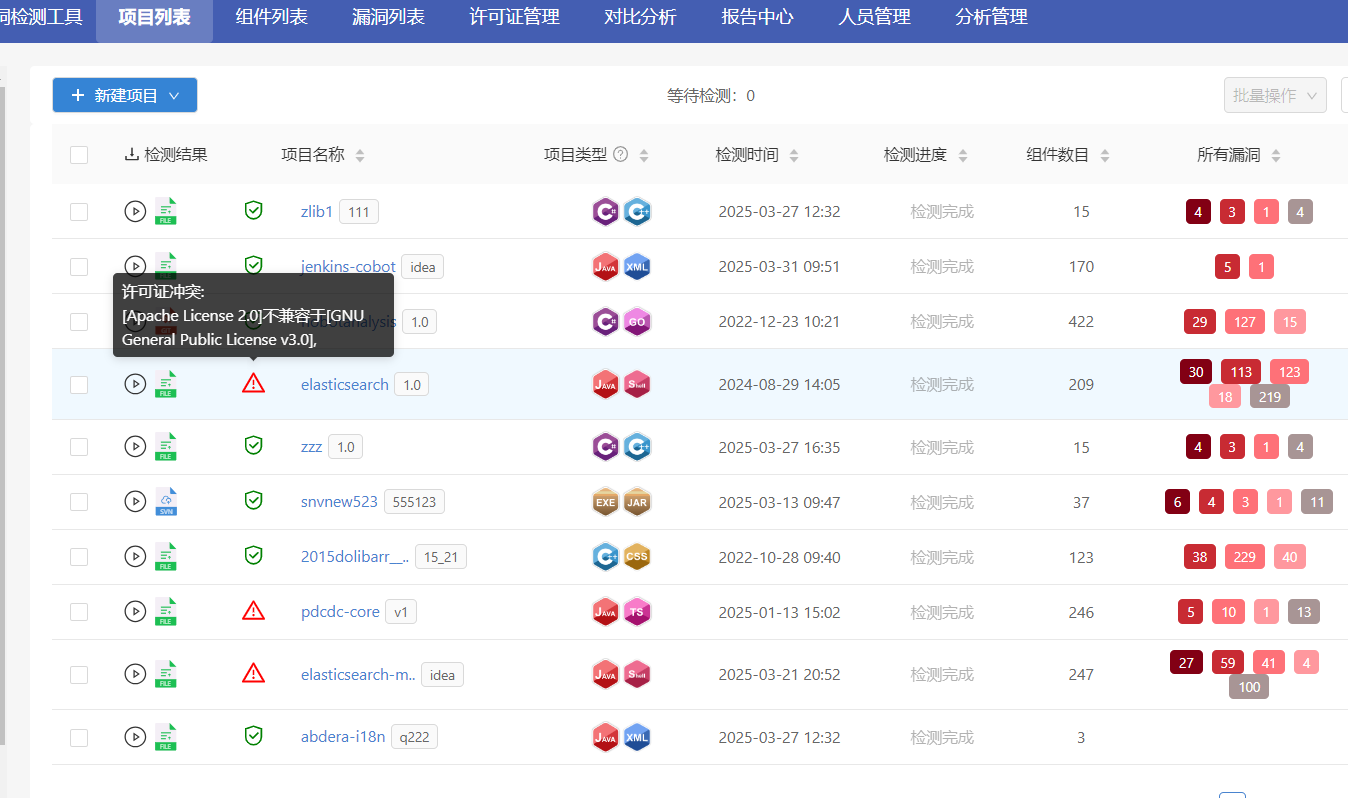
Task: Open the 漏洞列表 tab
Action: (389, 17)
